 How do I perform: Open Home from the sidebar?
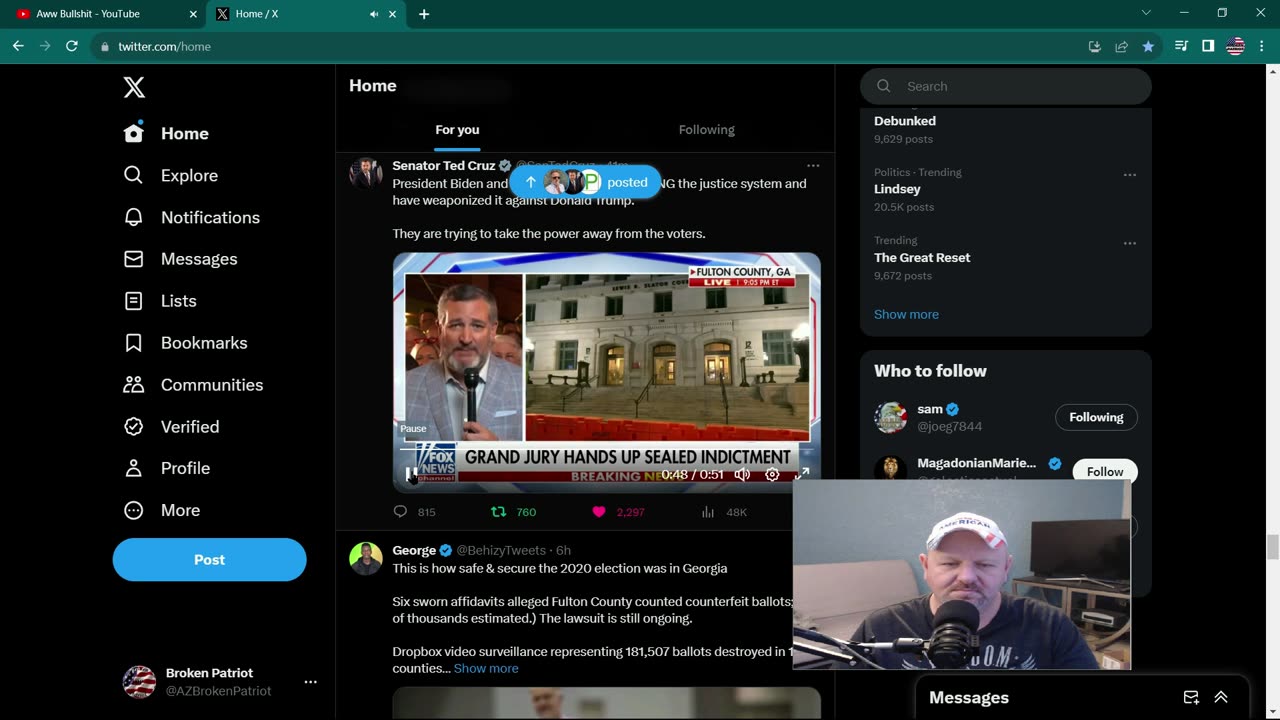[x=166, y=133]
